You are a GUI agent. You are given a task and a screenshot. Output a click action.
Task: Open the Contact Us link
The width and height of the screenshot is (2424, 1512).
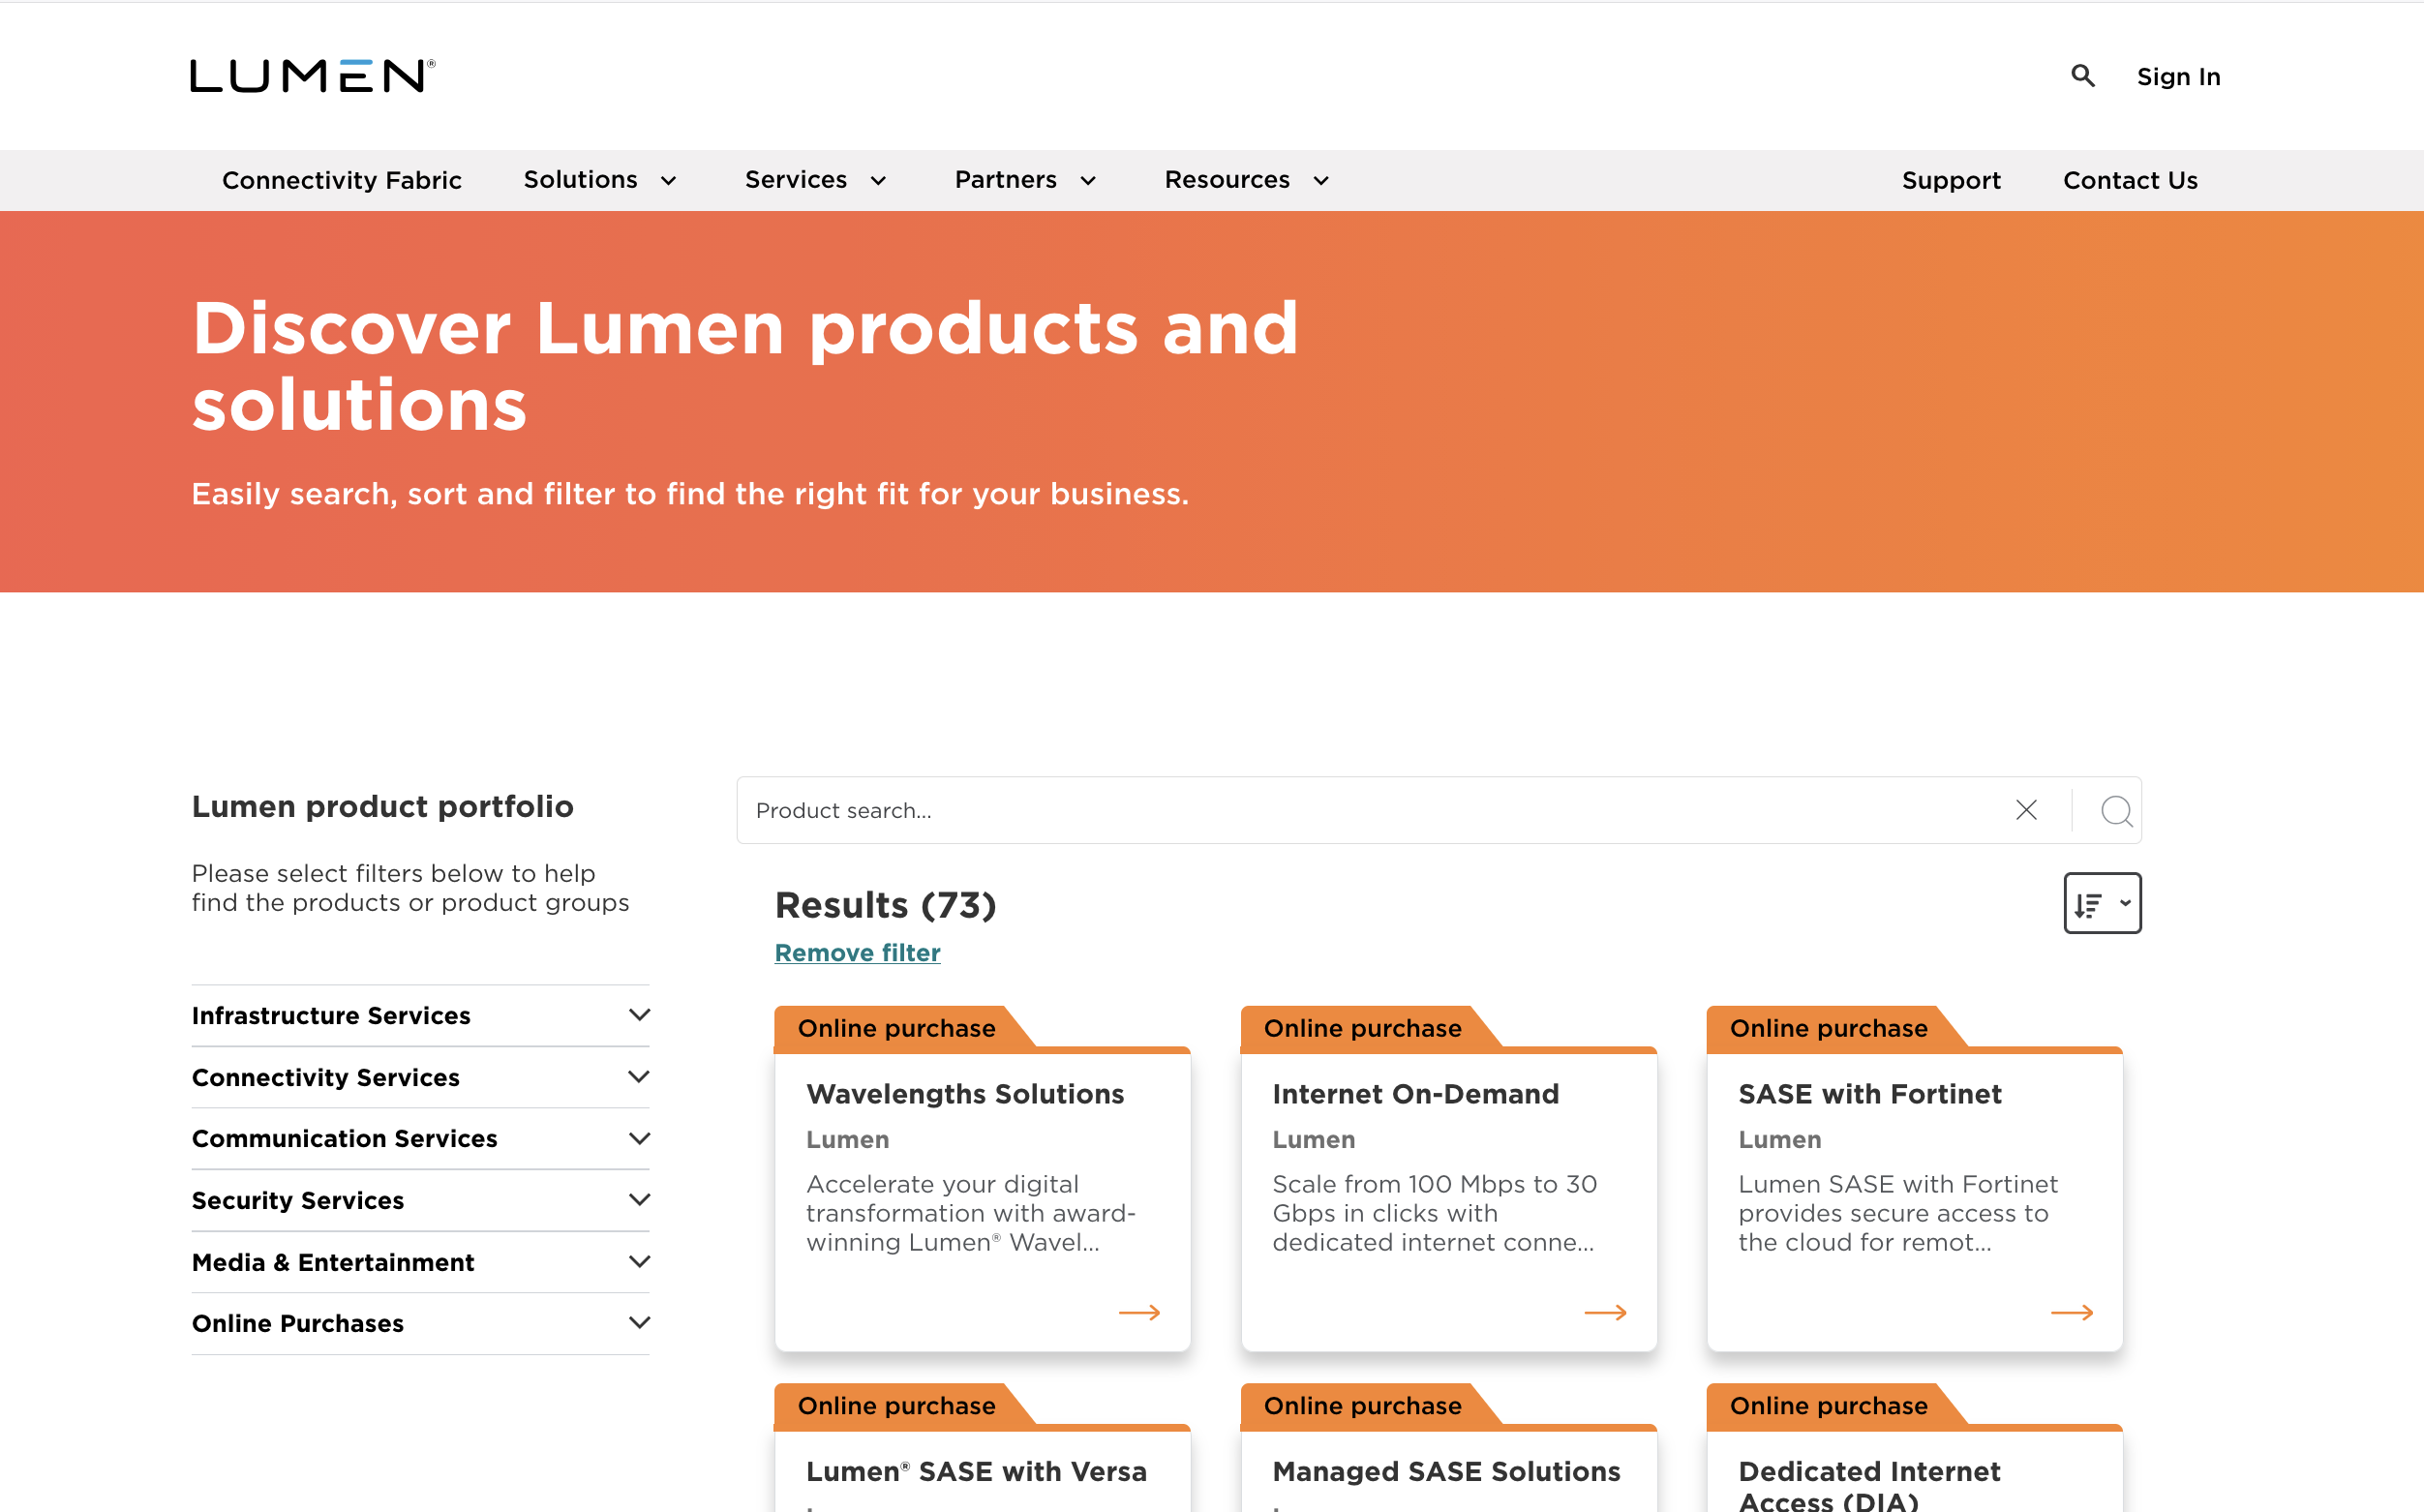(2130, 181)
